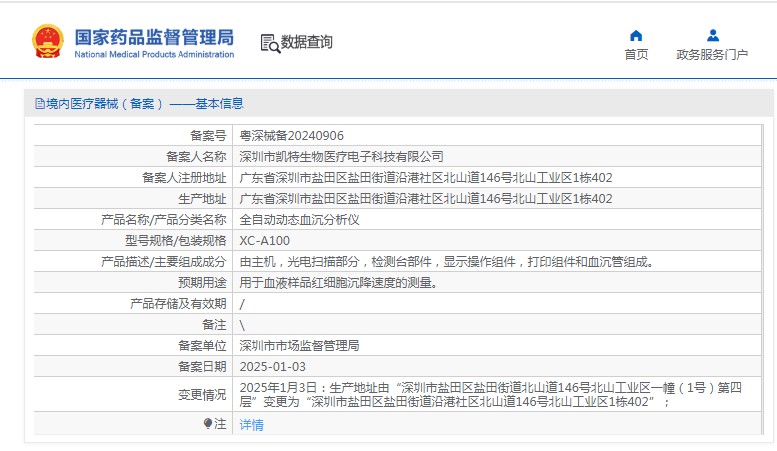Click the 国家药品监督管理局 title

(154, 37)
